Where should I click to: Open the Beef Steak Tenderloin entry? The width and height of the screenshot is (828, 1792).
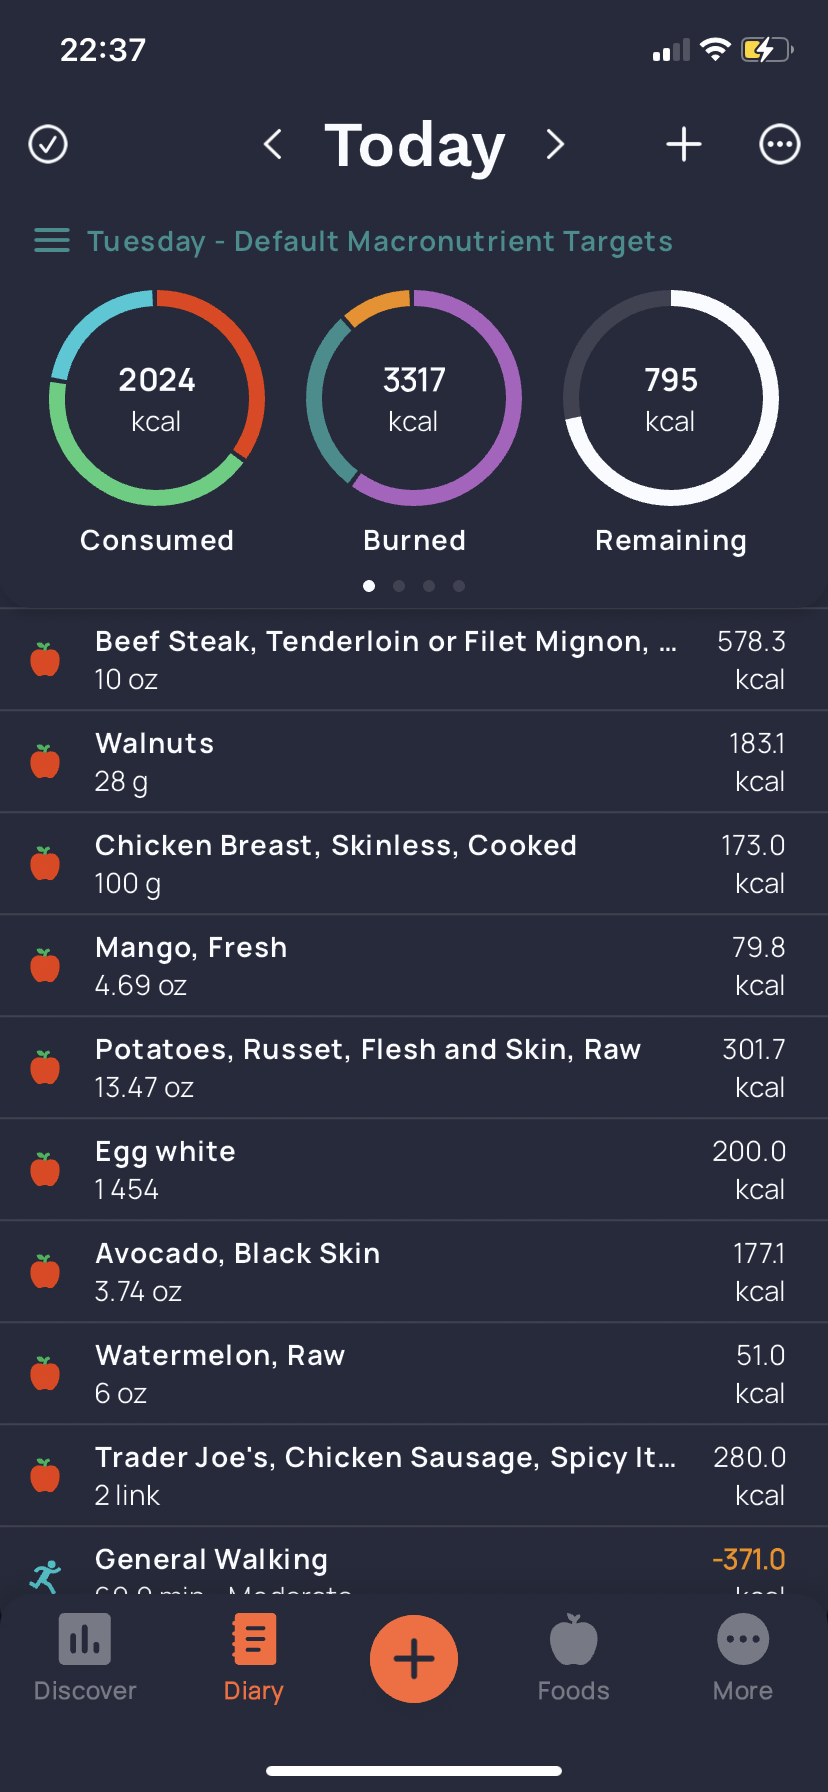click(x=414, y=660)
